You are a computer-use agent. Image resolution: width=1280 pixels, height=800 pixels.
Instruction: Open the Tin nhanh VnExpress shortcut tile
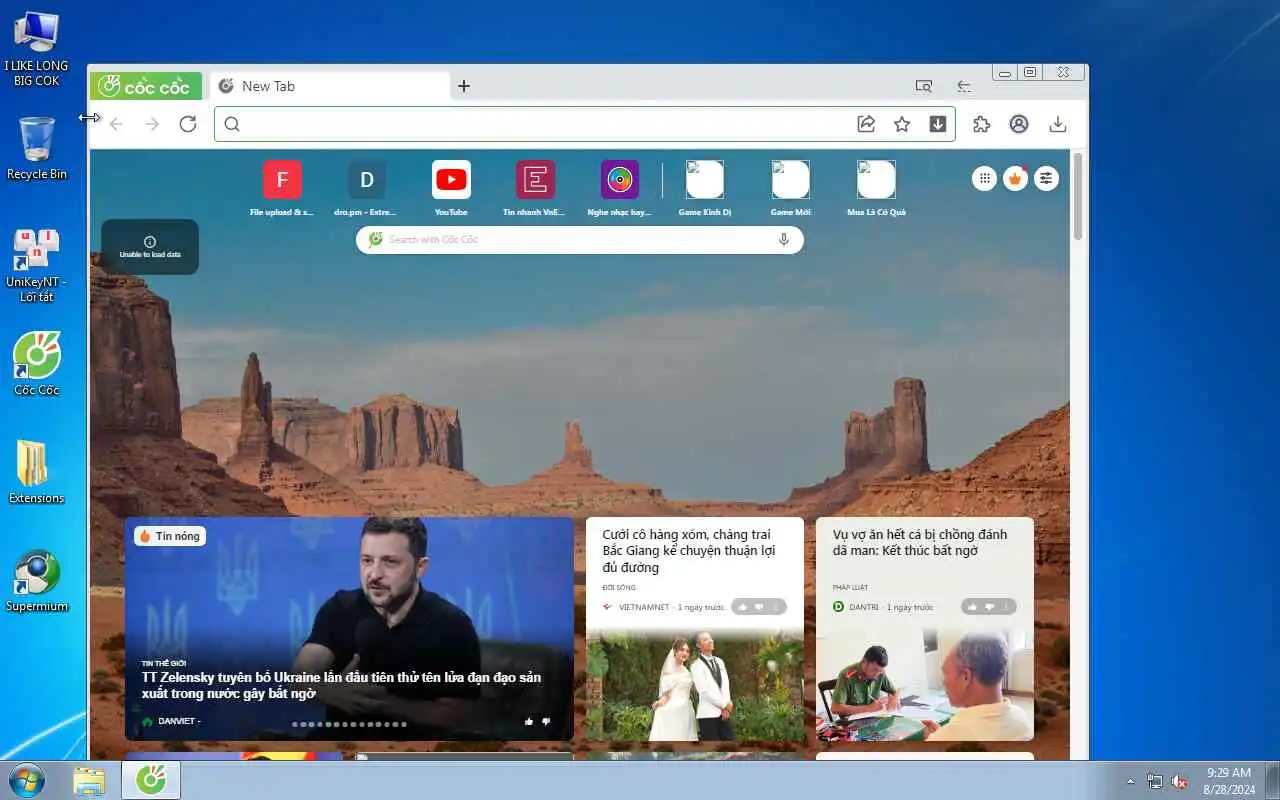click(x=535, y=187)
